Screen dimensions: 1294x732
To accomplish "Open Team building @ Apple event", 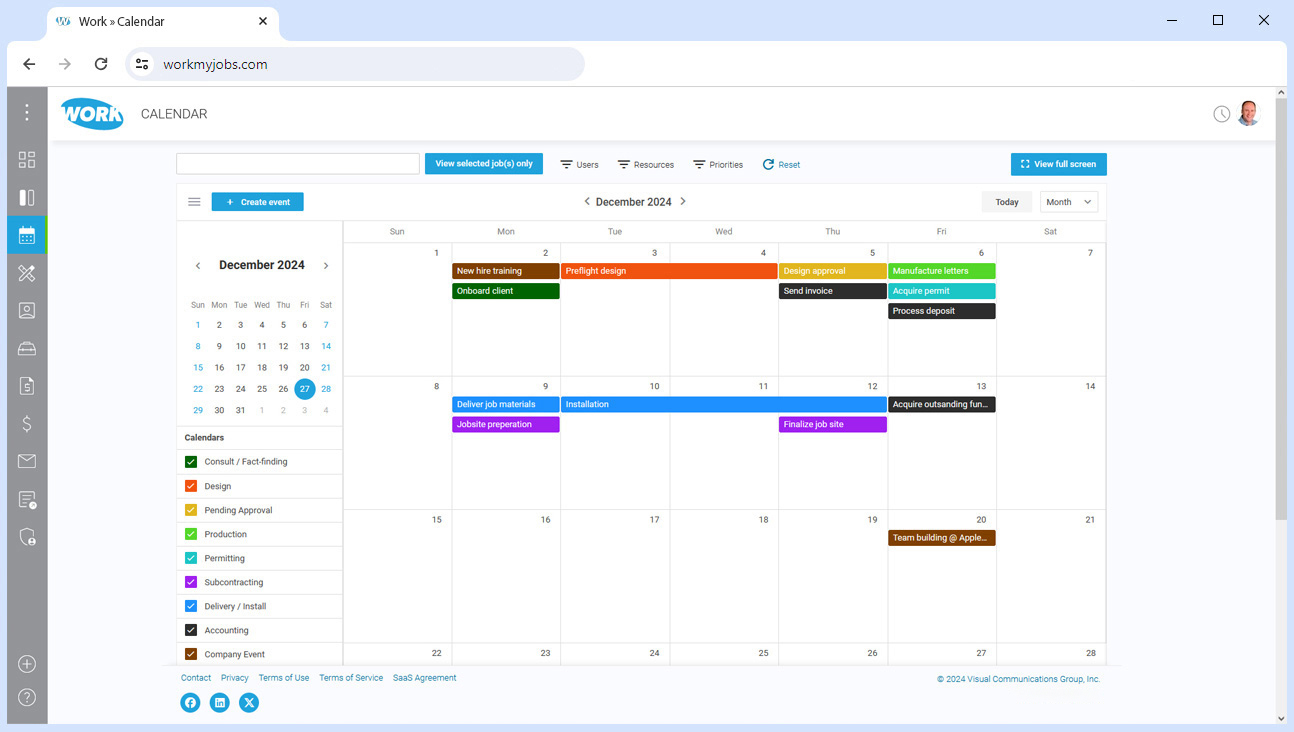I will pos(942,538).
